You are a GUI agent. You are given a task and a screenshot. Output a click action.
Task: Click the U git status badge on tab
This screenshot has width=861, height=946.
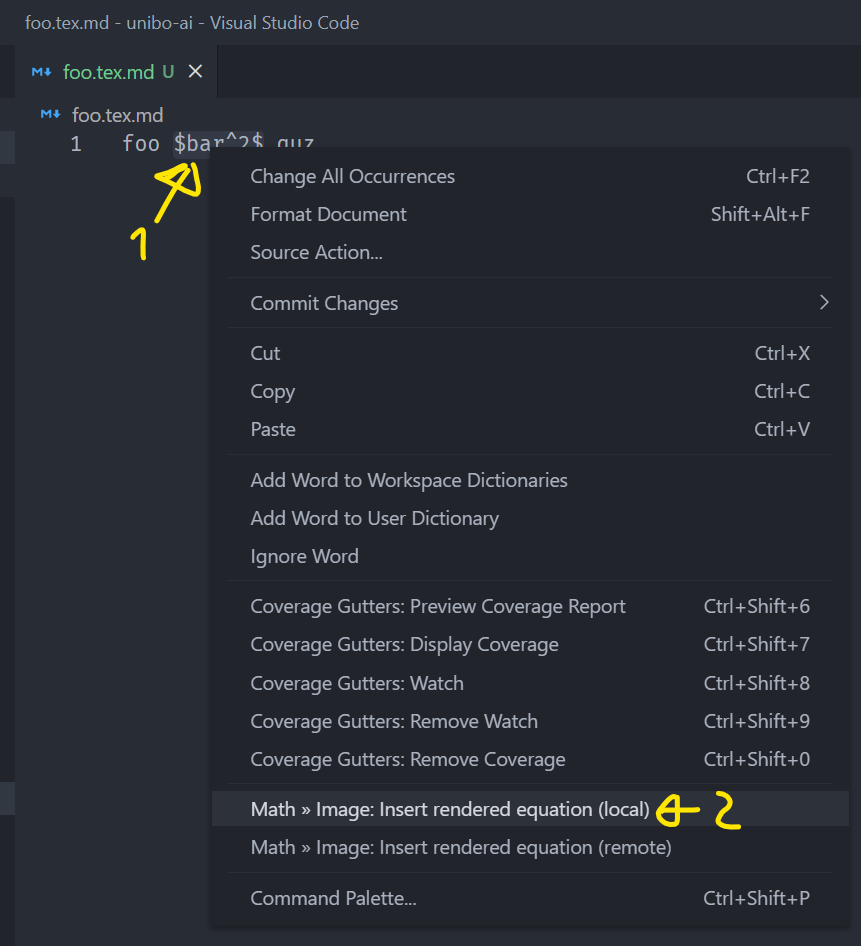[168, 72]
